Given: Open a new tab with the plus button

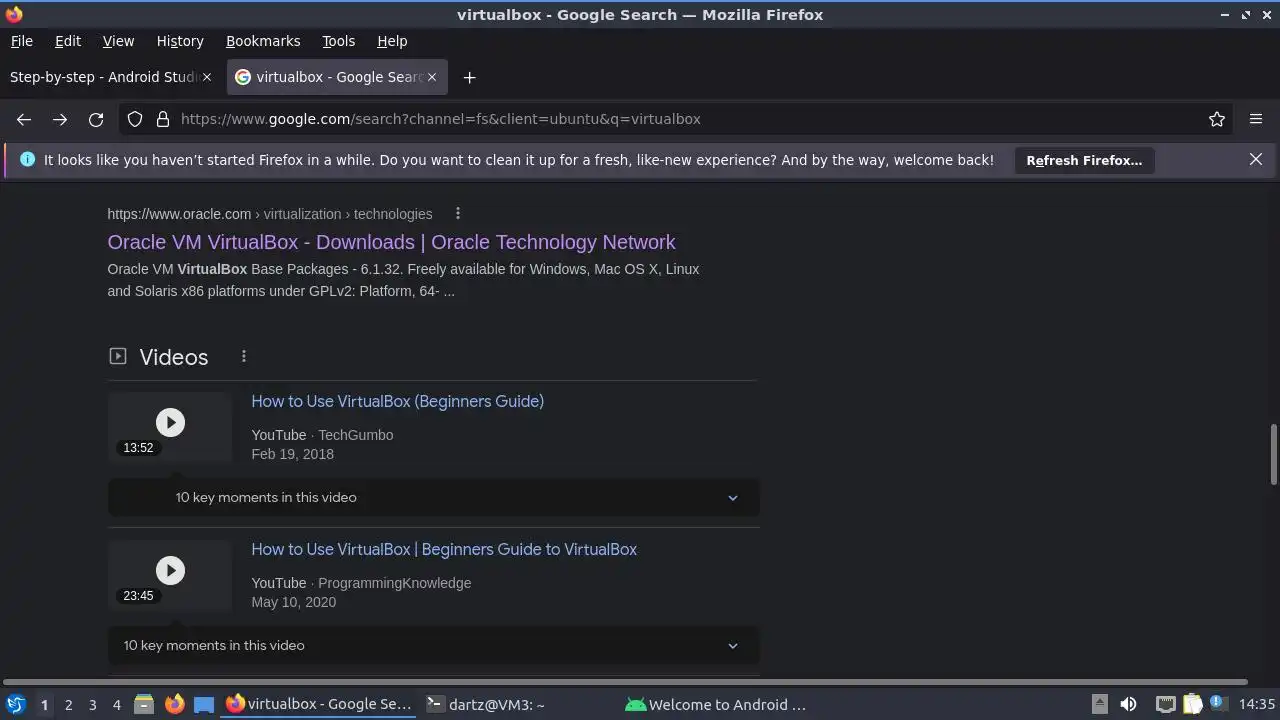Looking at the screenshot, I should tap(469, 77).
